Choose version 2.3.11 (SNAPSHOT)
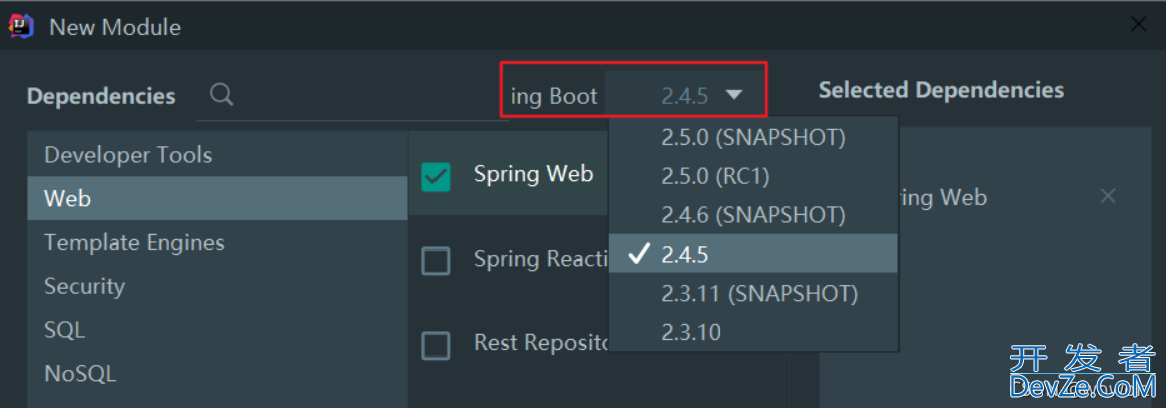Image resolution: width=1166 pixels, height=408 pixels. (x=753, y=293)
